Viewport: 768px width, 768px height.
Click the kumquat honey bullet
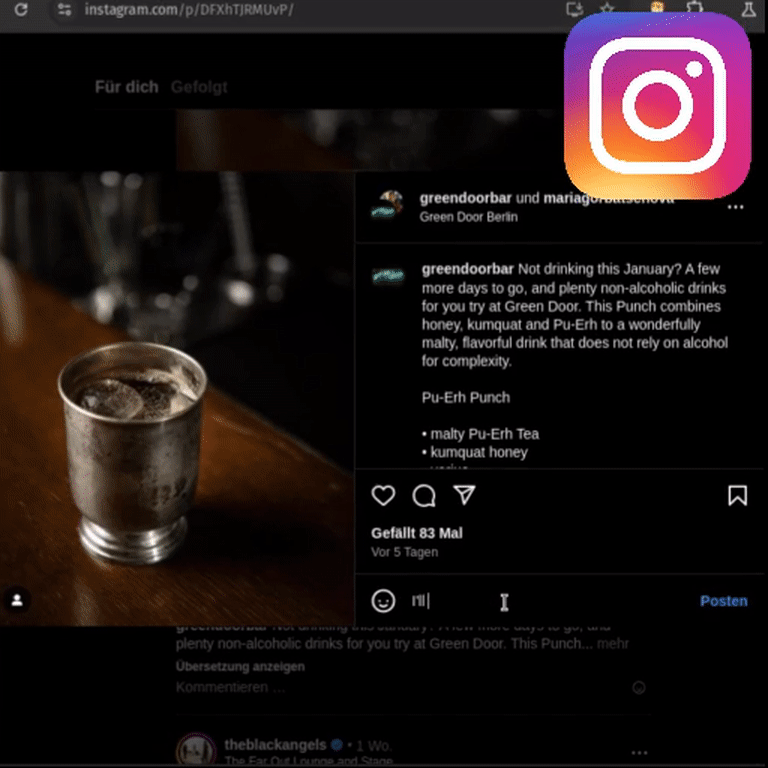(x=475, y=452)
